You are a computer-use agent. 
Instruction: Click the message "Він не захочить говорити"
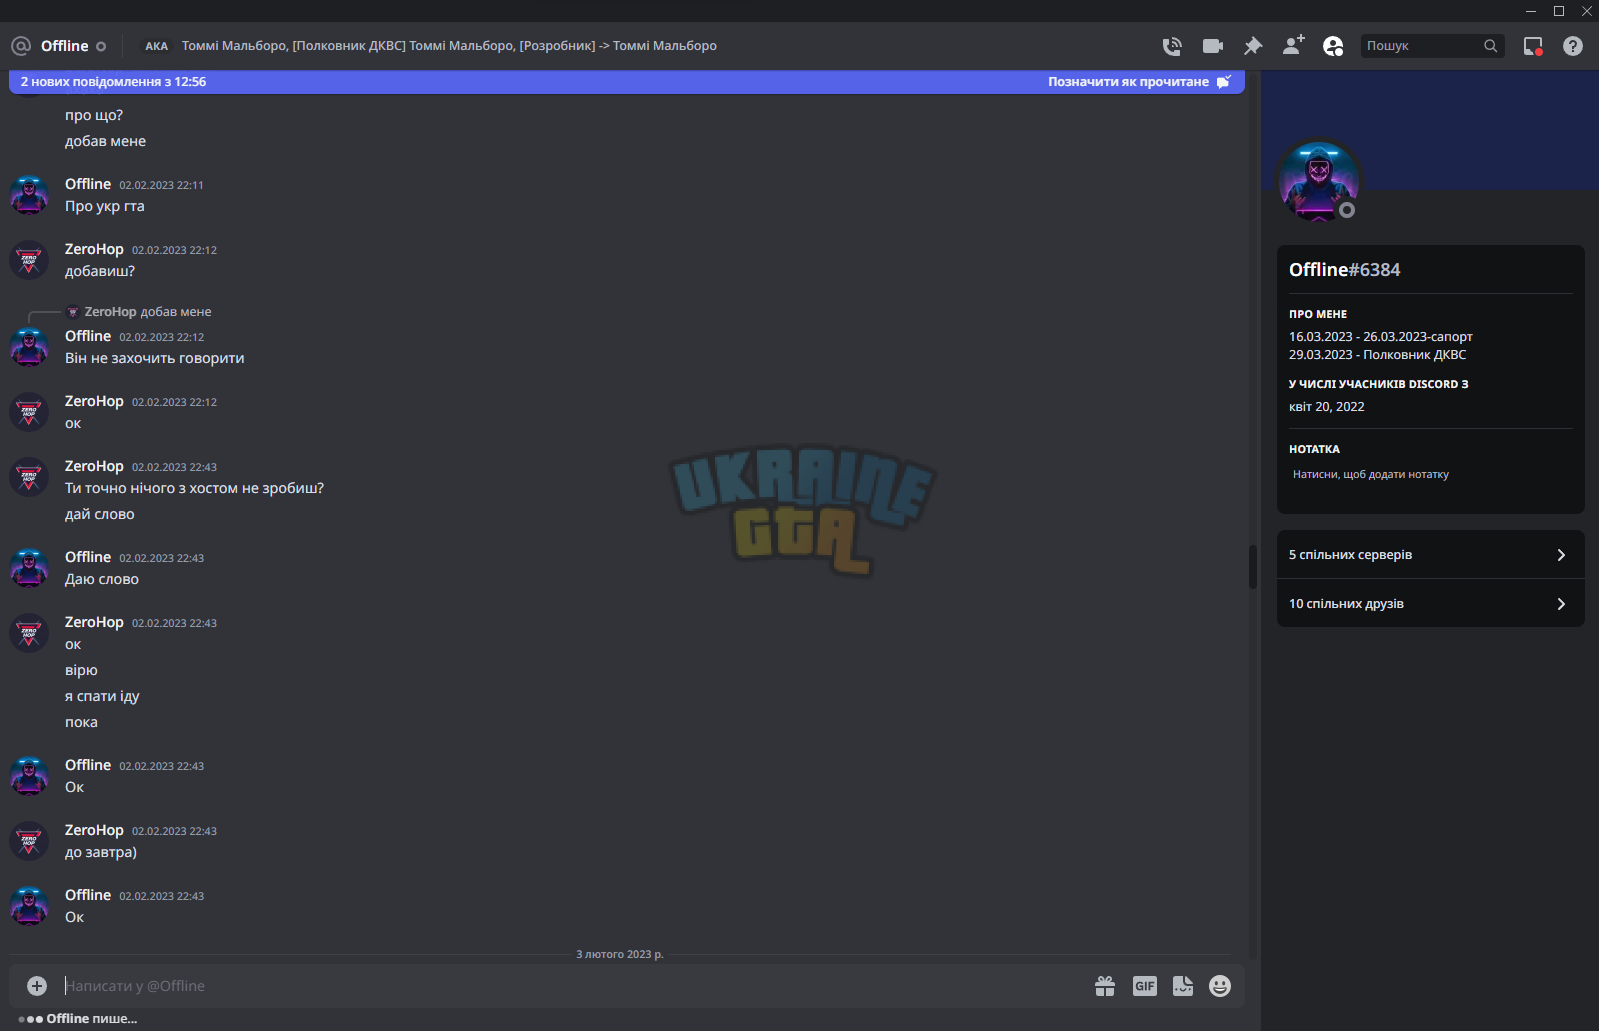(155, 358)
